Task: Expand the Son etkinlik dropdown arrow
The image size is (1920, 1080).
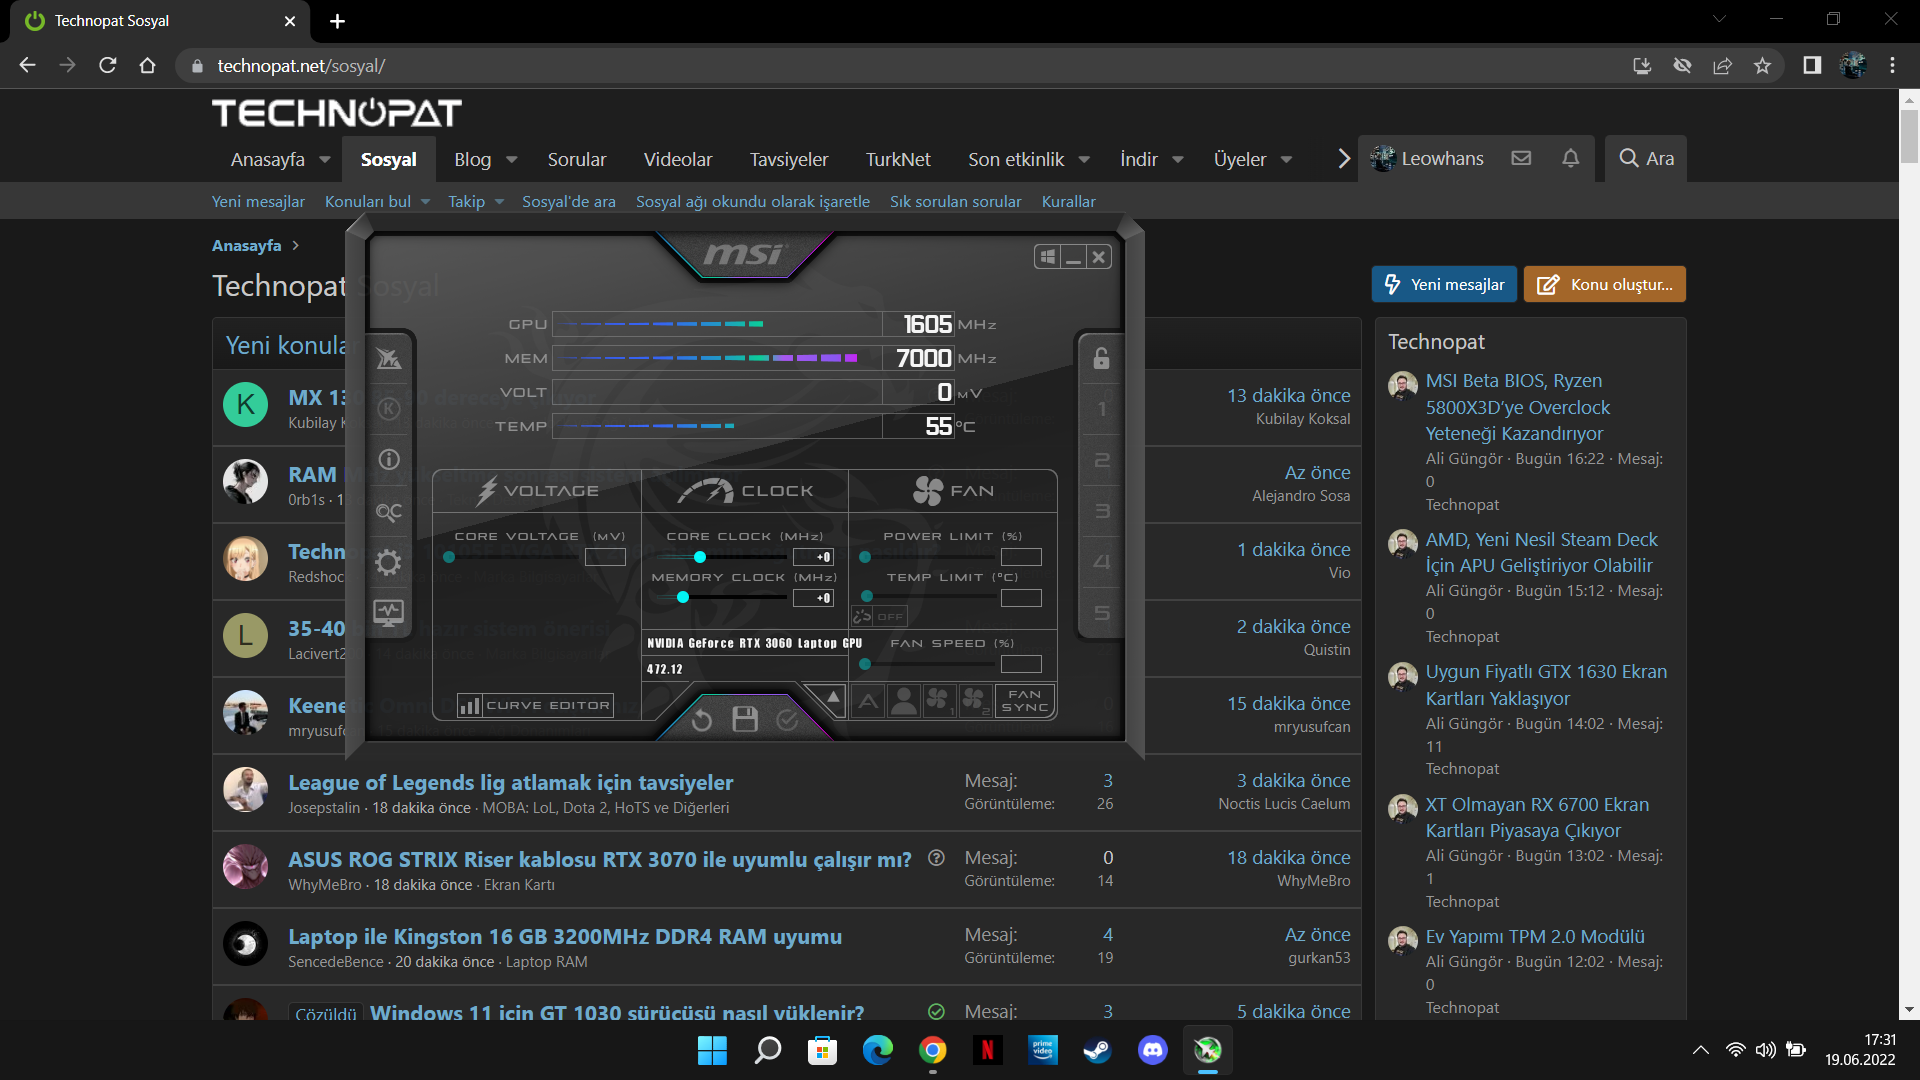Action: 1084,160
